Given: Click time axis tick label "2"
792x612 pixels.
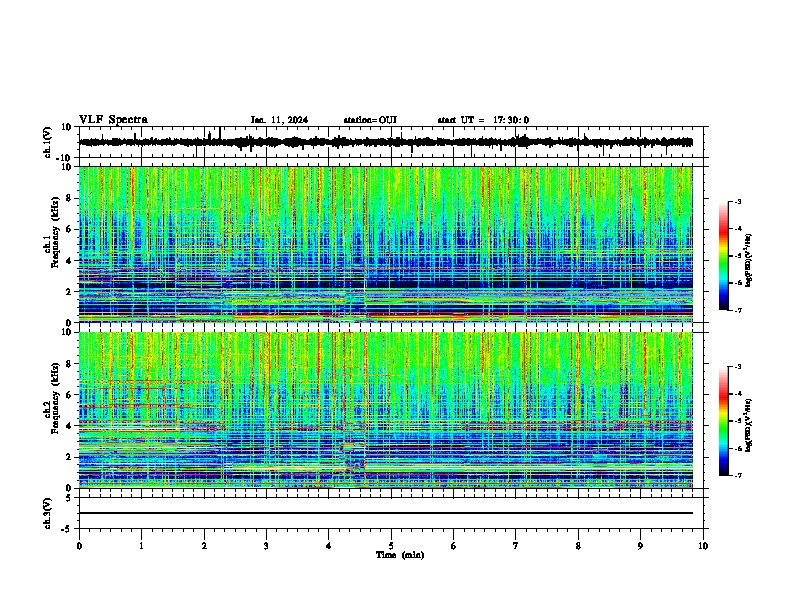Looking at the screenshot, I should (204, 546).
